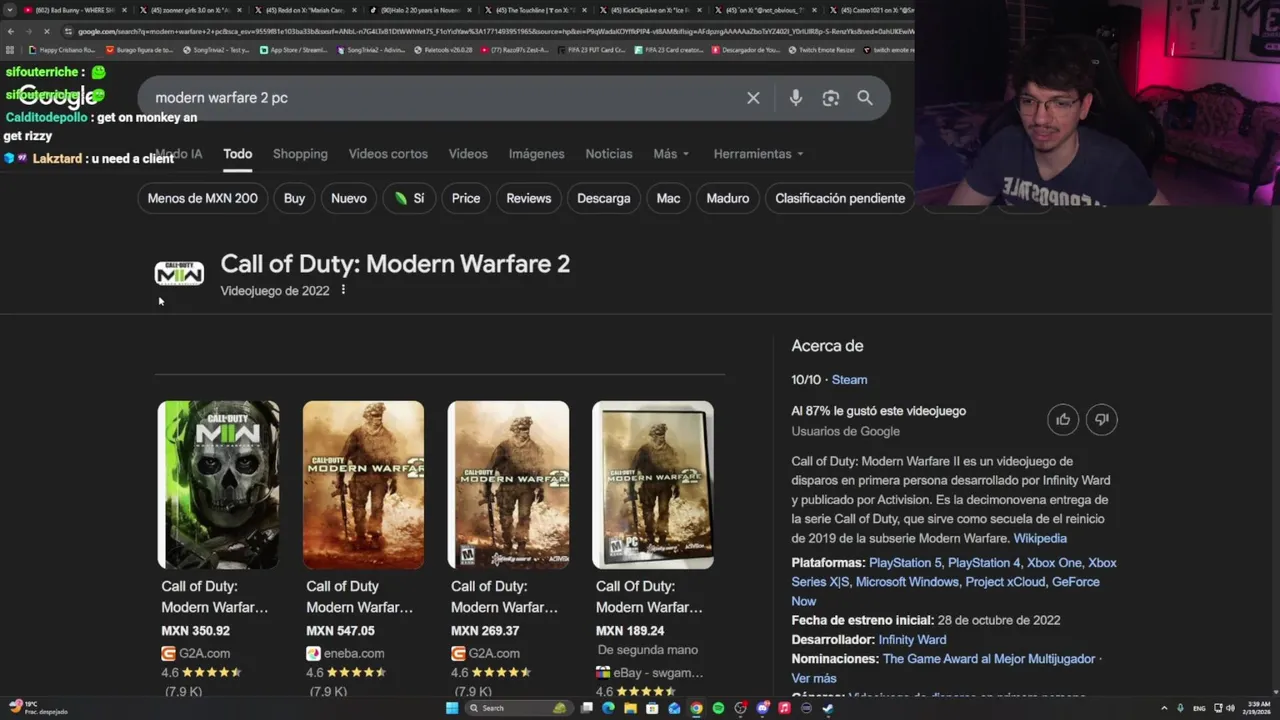Open Microsoft Store from the taskbar
1280x720 pixels.
[x=652, y=708]
